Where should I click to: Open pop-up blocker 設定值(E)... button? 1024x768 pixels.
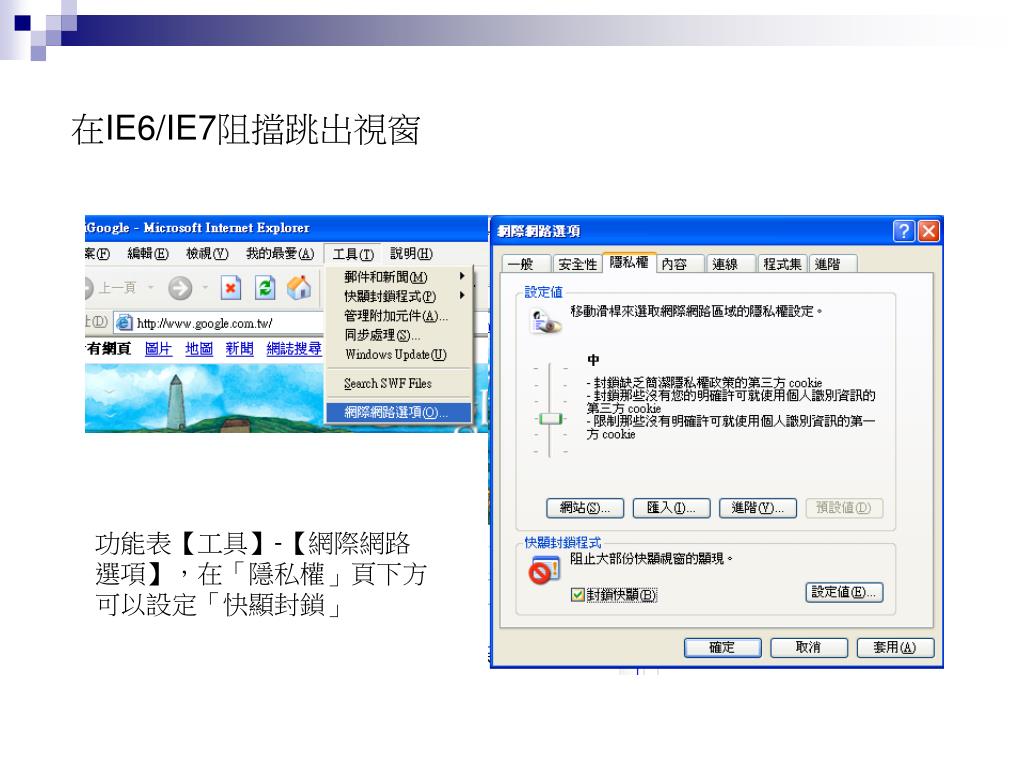(x=844, y=592)
